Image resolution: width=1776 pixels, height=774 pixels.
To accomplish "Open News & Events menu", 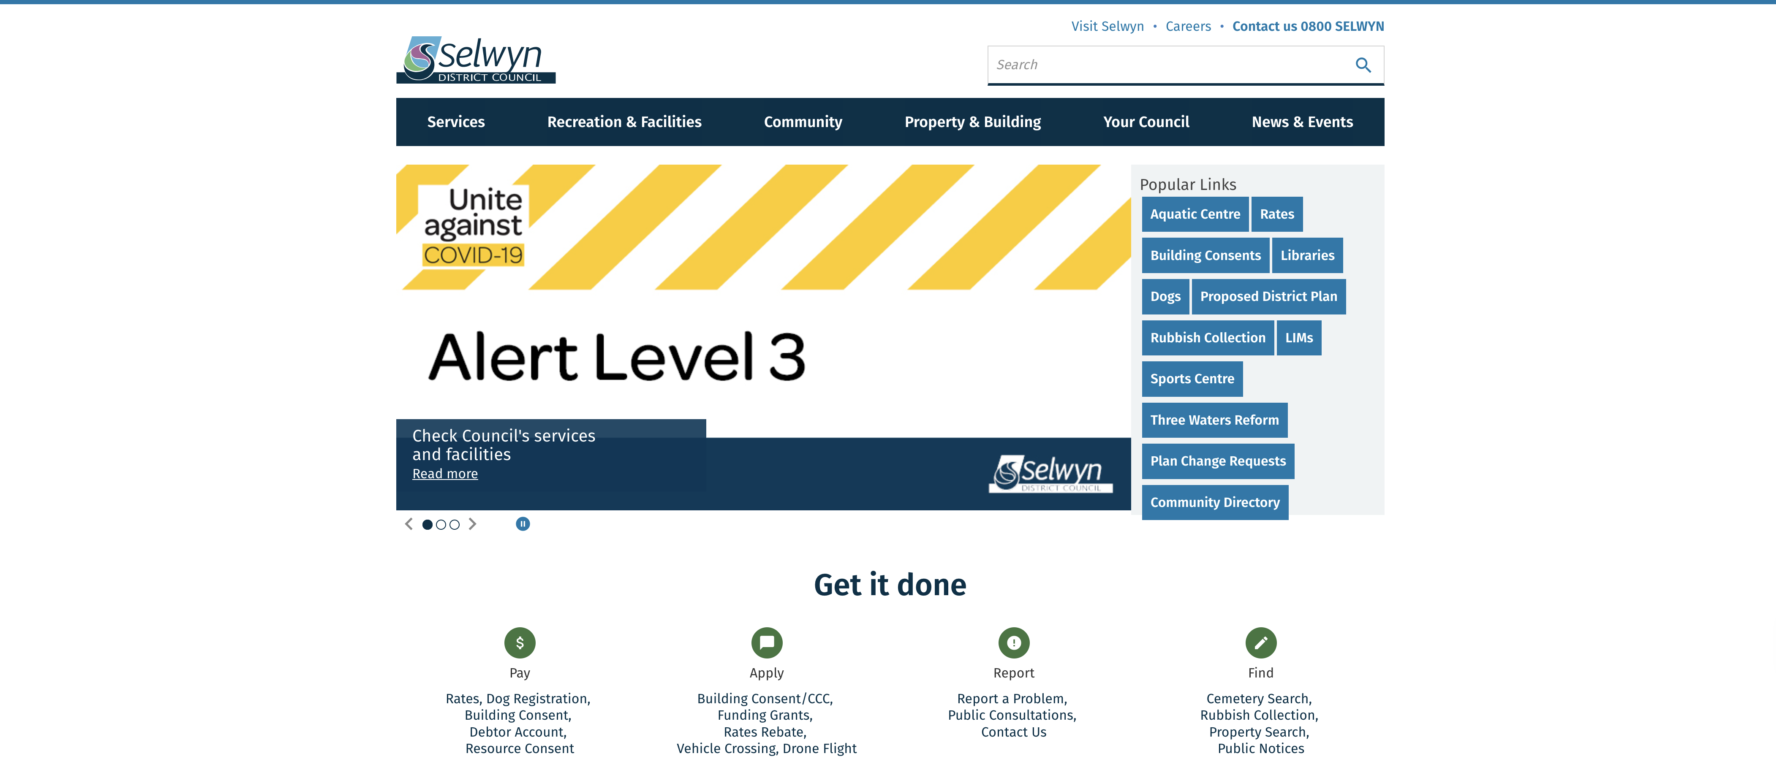I will (1302, 122).
